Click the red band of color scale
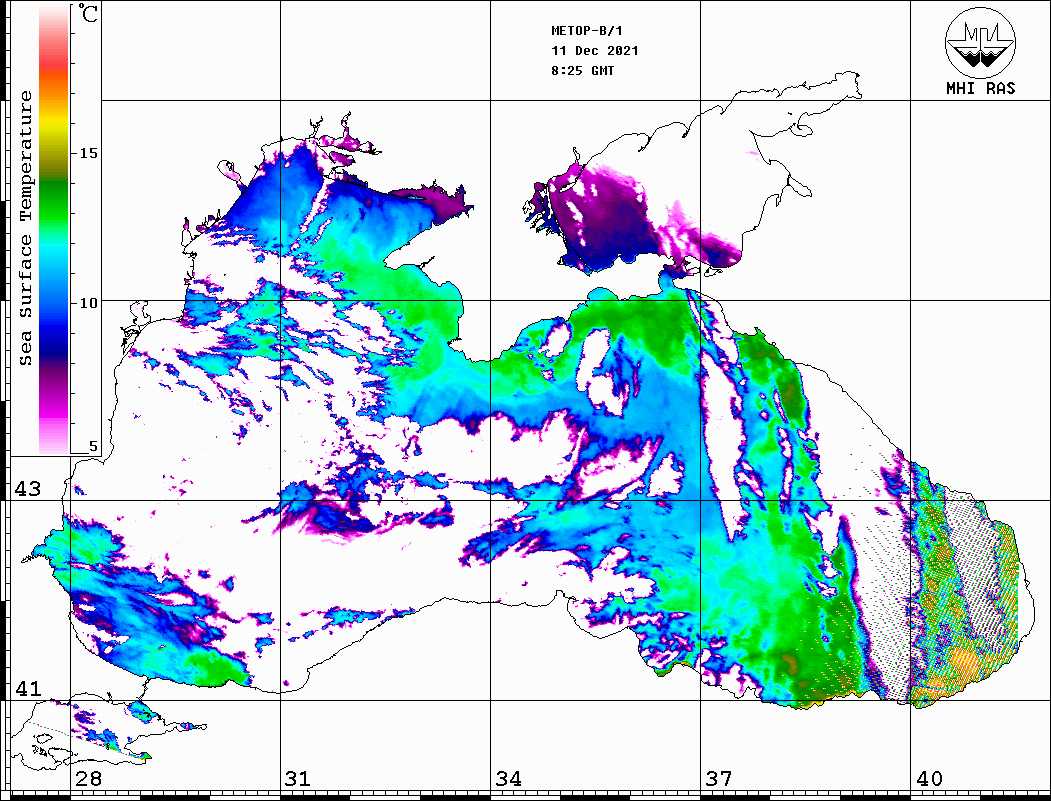1051x801 pixels. 54,62
